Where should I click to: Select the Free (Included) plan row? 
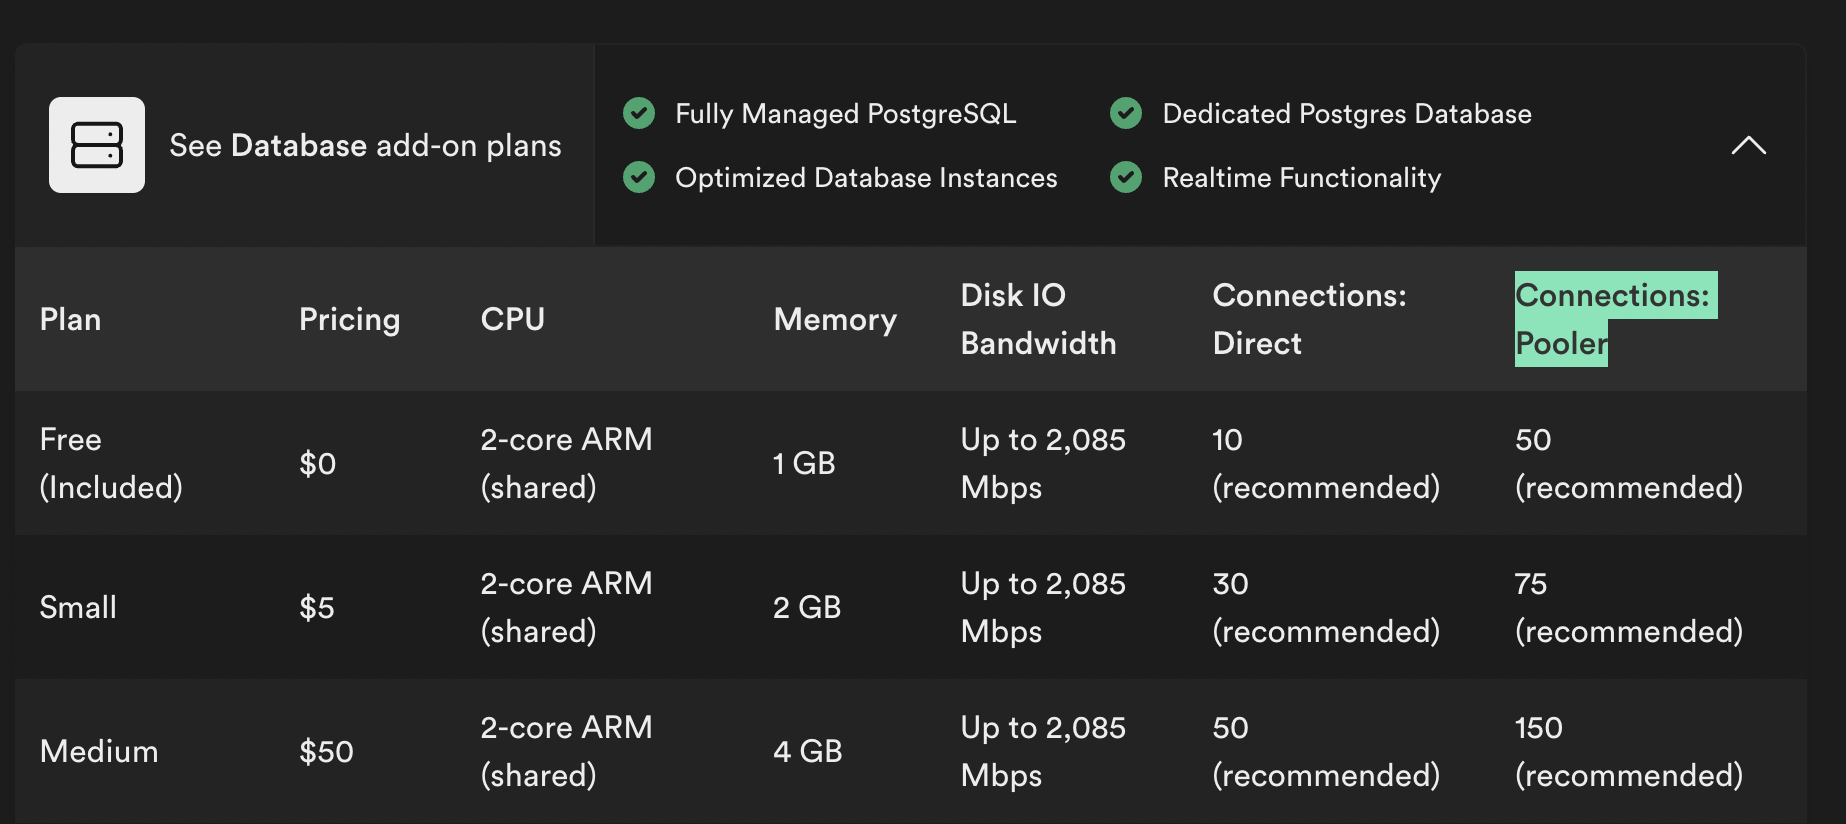[110, 463]
